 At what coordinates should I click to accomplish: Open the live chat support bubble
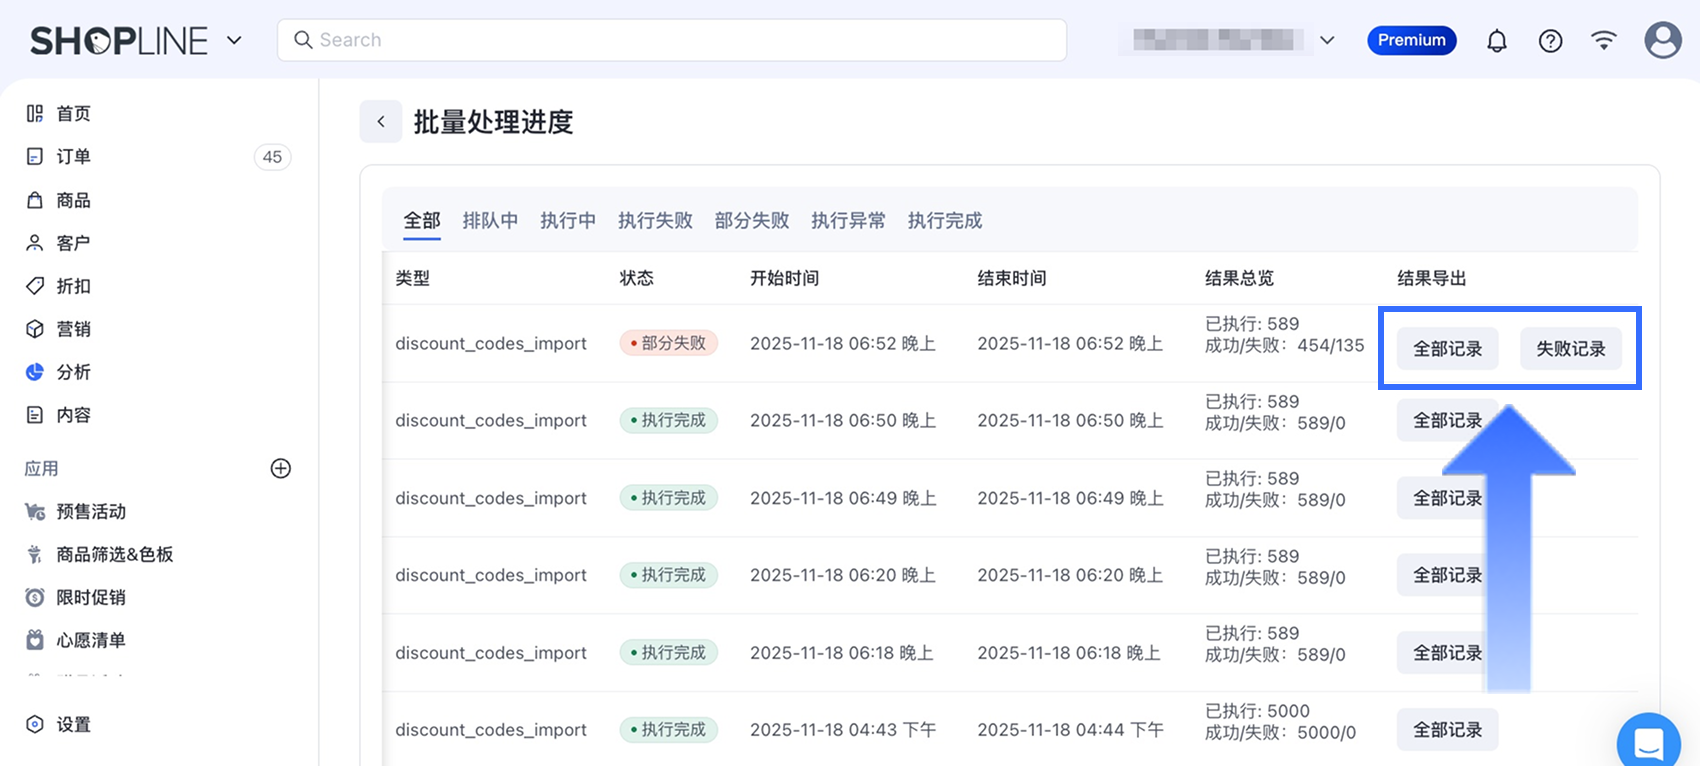(x=1648, y=743)
